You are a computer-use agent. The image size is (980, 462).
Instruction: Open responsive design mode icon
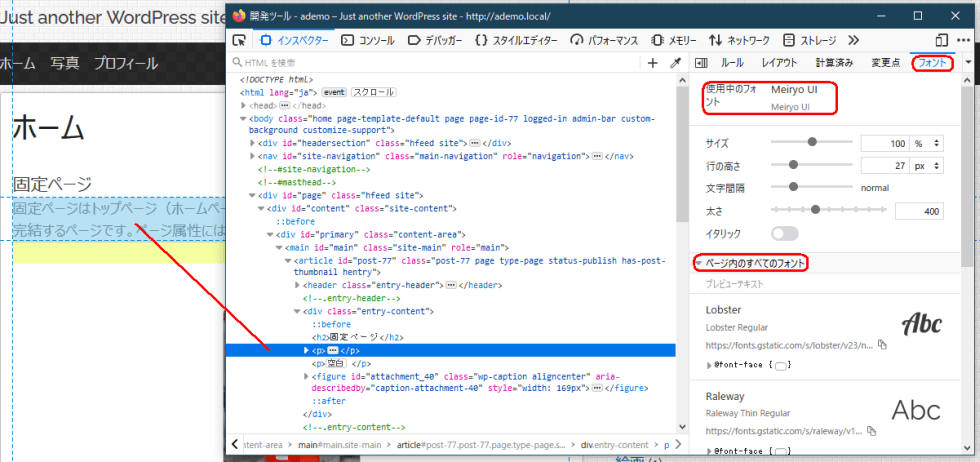[942, 41]
